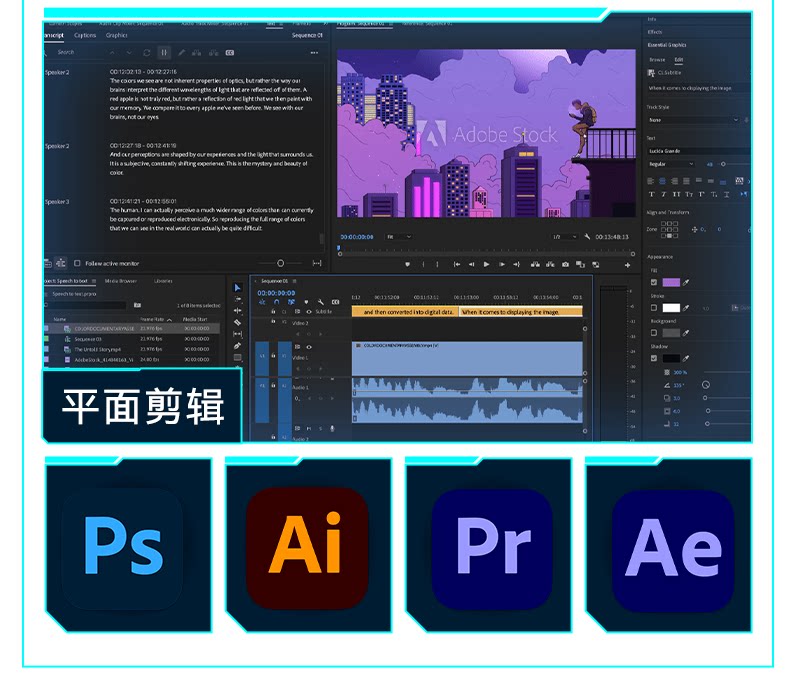Click the timeline wrench display settings icon
Image resolution: width=790 pixels, height=683 pixels.
[320, 302]
